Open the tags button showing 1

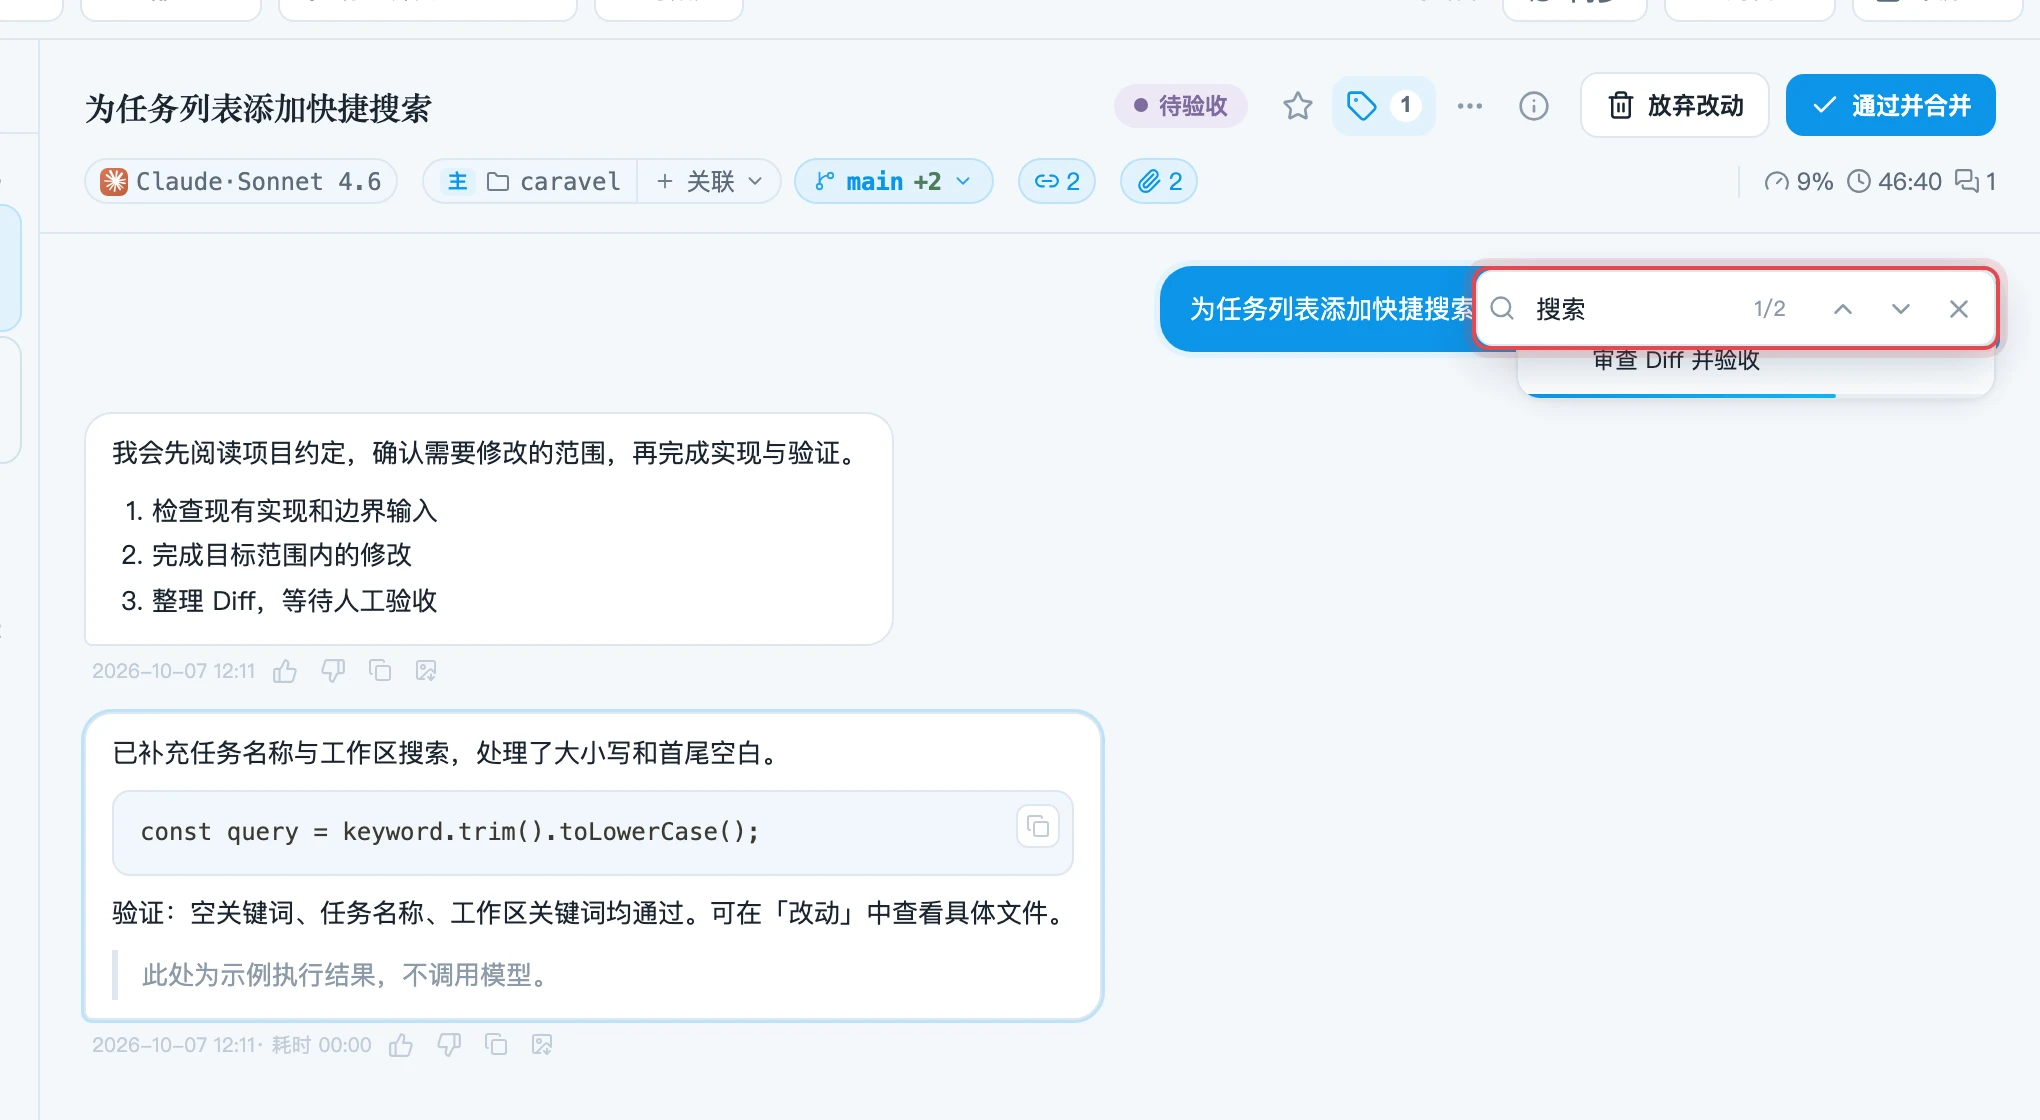pyautogui.click(x=1384, y=106)
